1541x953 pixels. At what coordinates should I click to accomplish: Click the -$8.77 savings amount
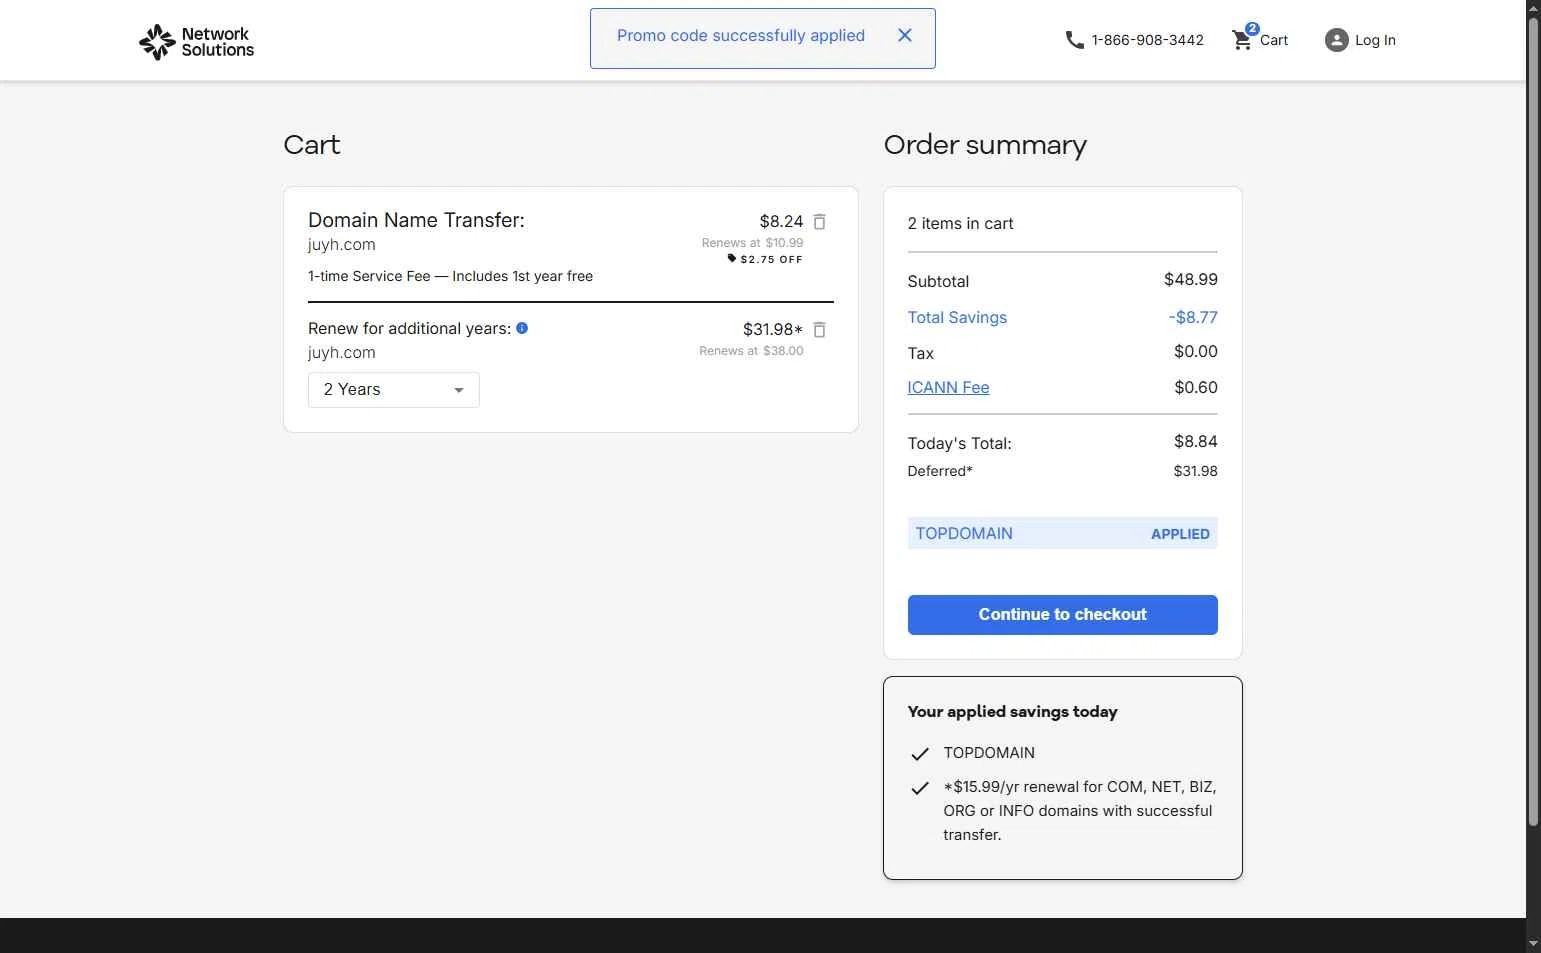[1193, 318]
